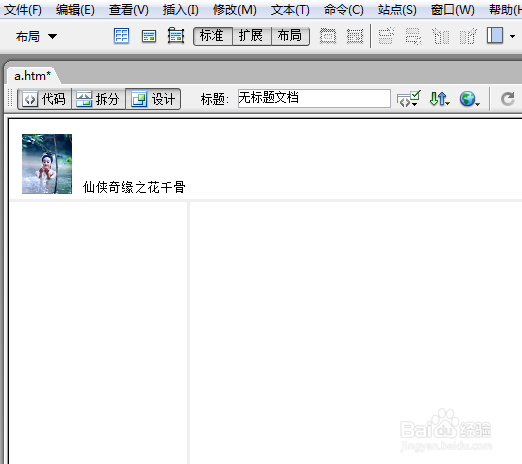
Task: Click insert row below icon
Action: pos(414,36)
